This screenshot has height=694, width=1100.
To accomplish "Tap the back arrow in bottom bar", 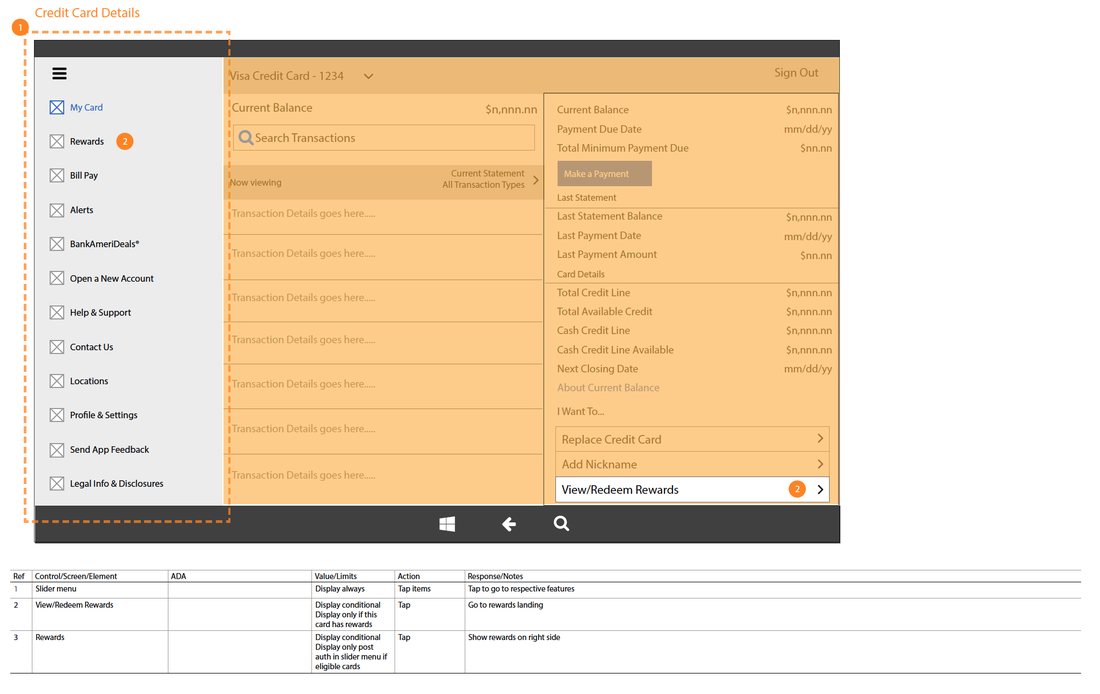I will [509, 524].
